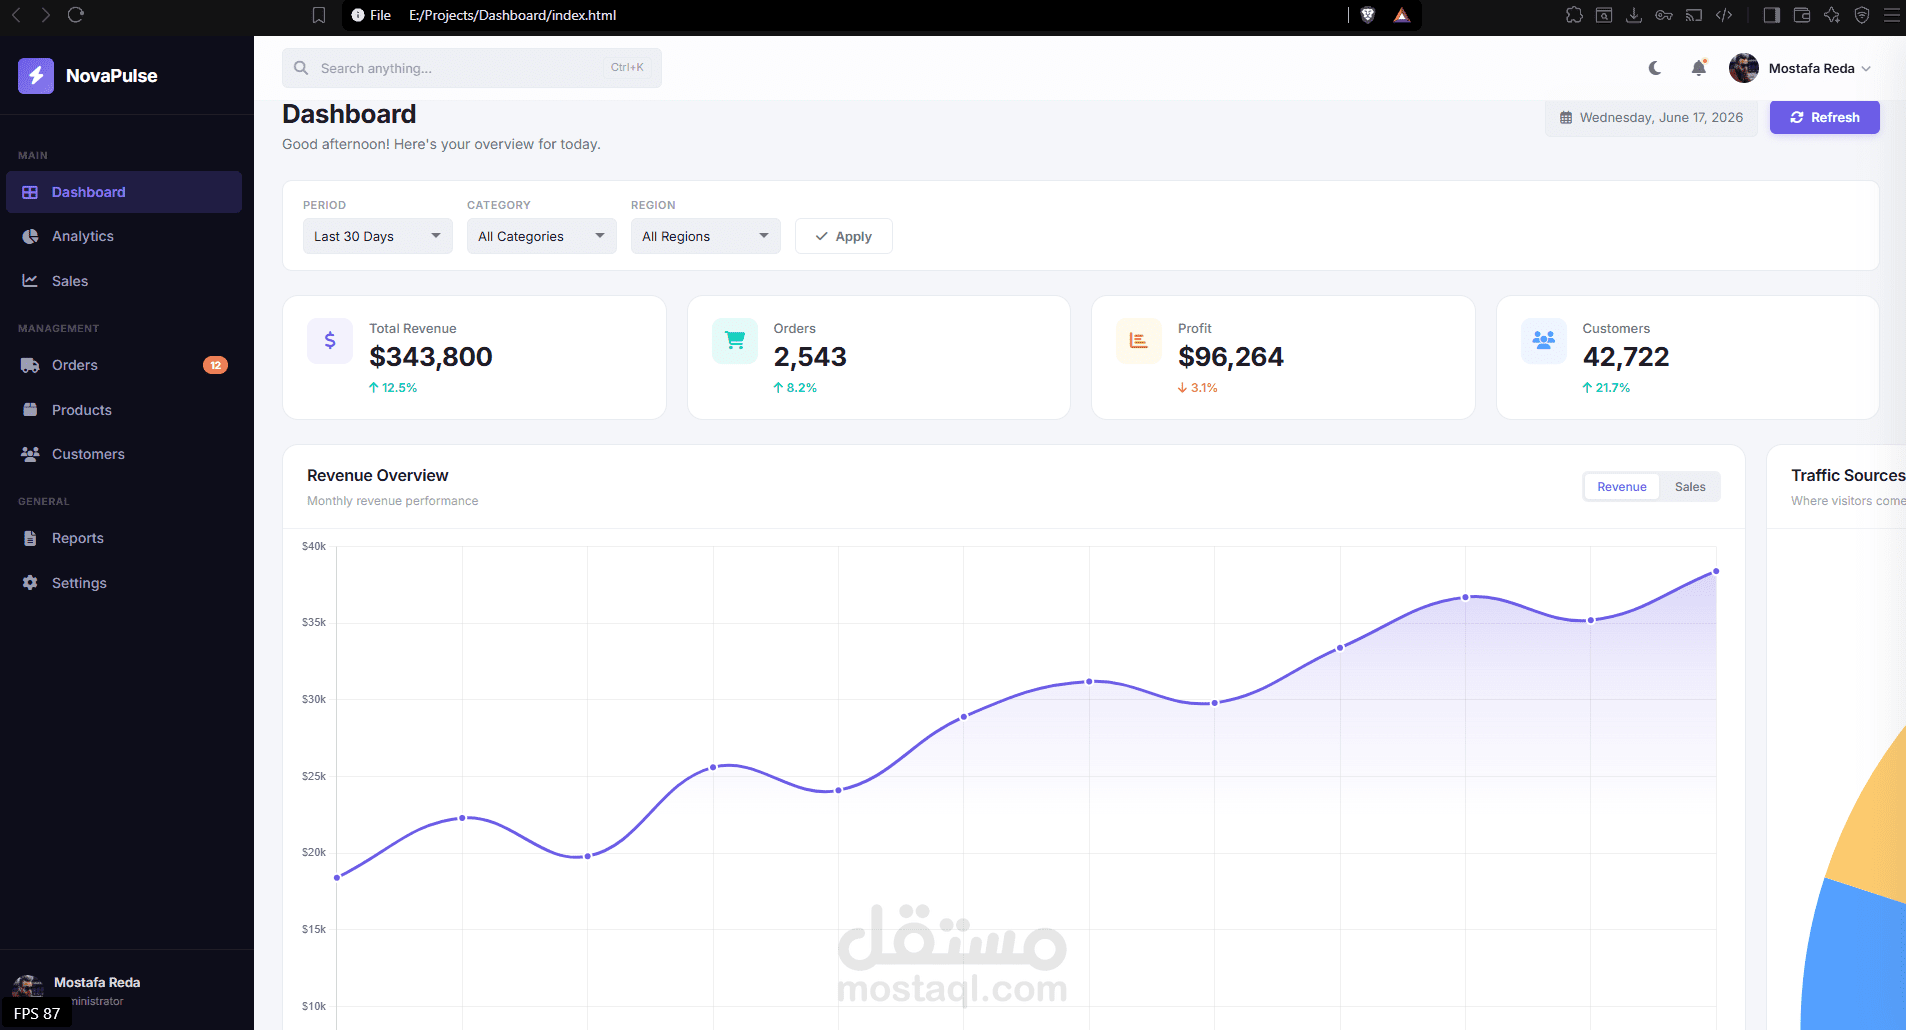Go to Sales in the sidebar

pos(124,281)
